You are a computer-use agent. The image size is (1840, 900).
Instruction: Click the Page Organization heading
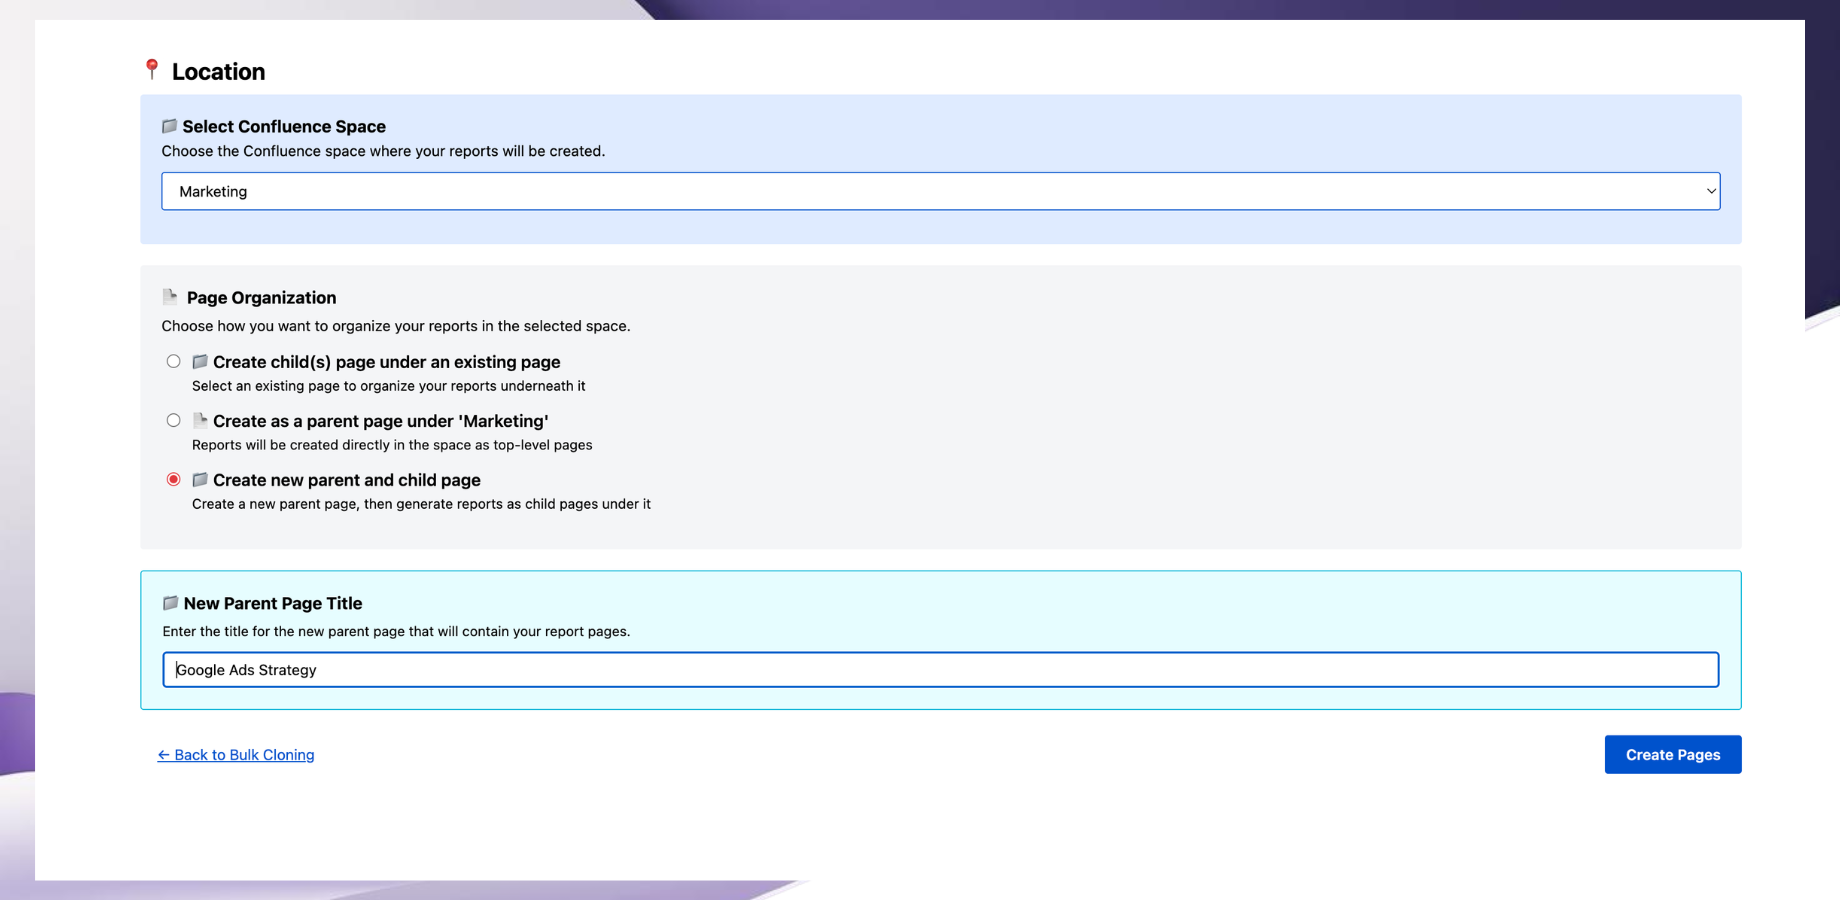262,298
